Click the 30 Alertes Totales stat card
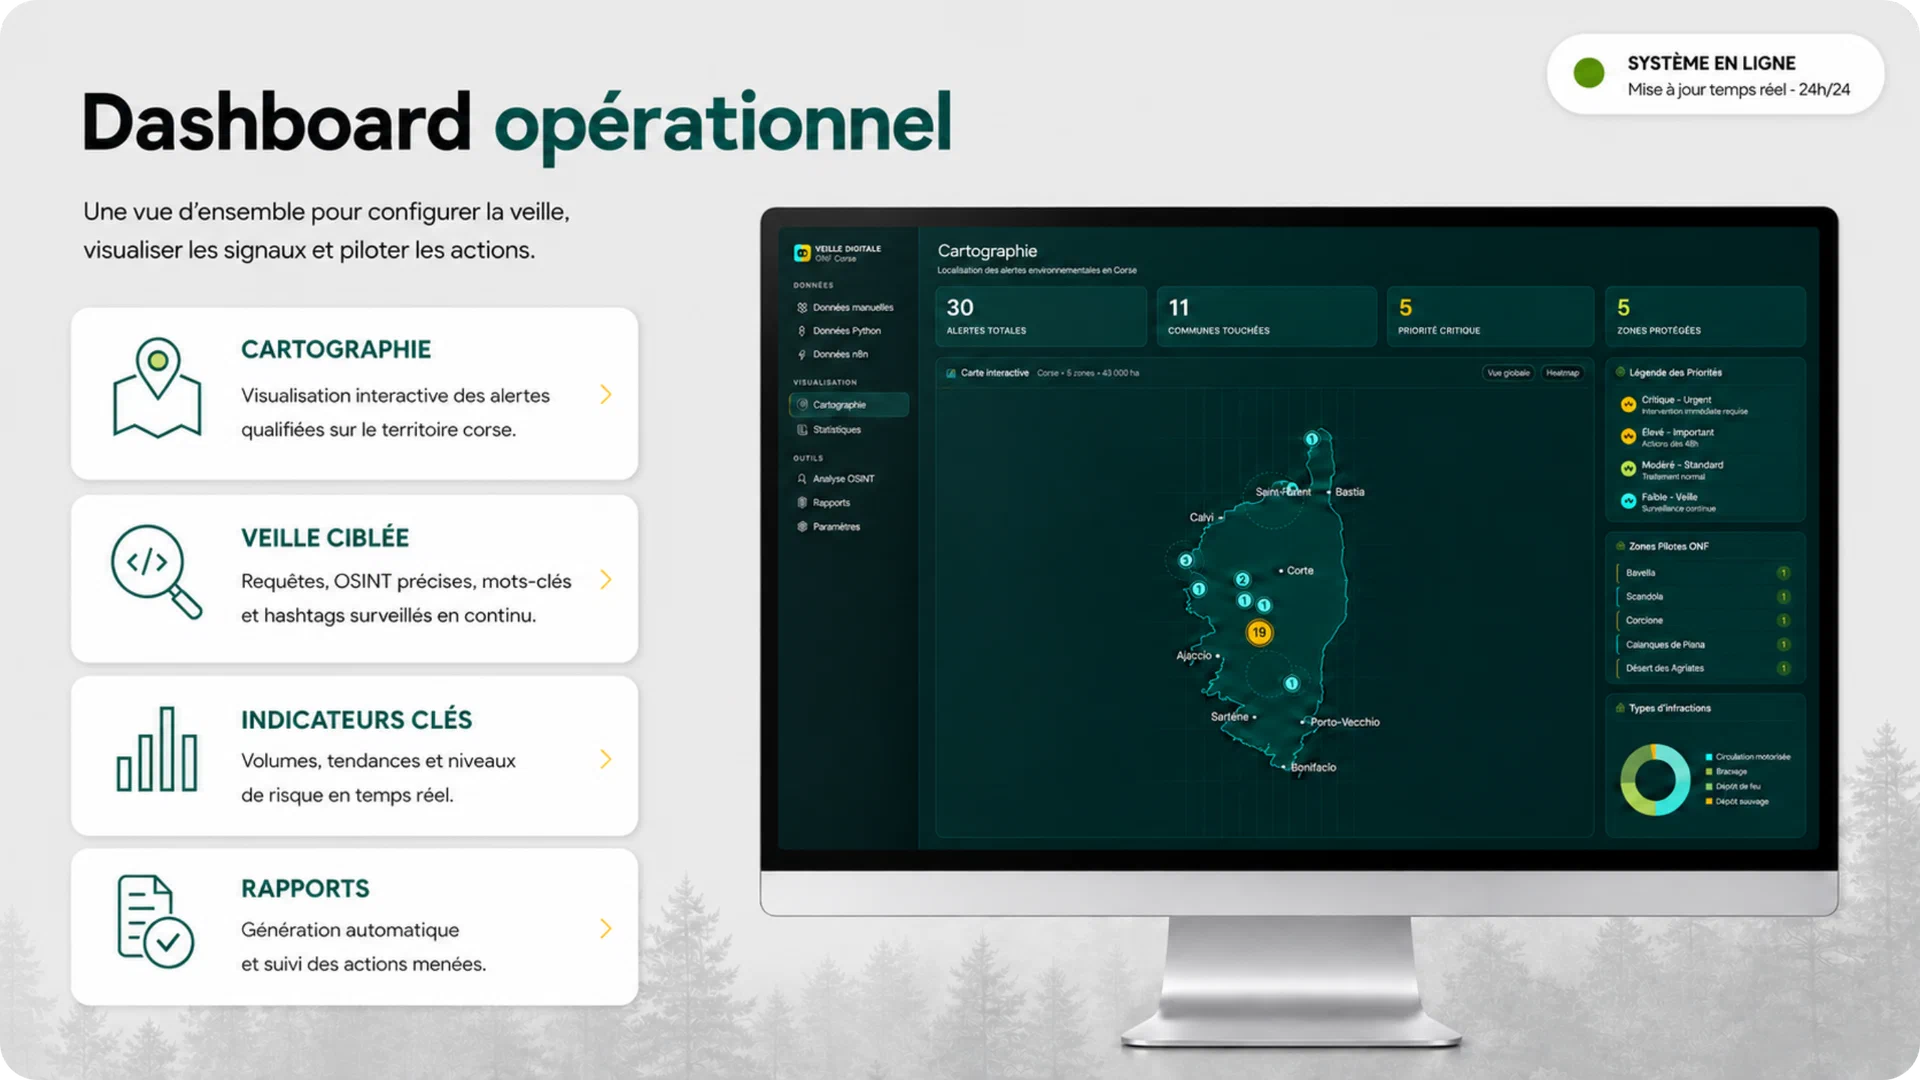Screen dimensions: 1920x1080 click(x=1040, y=317)
